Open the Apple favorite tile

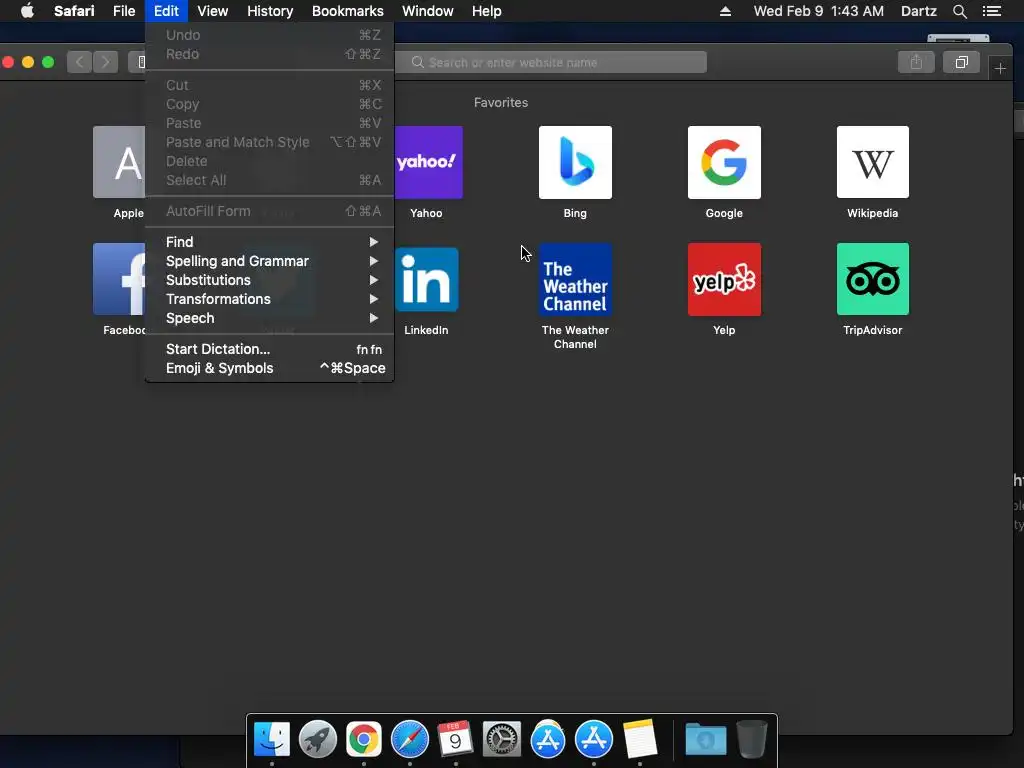coord(119,163)
